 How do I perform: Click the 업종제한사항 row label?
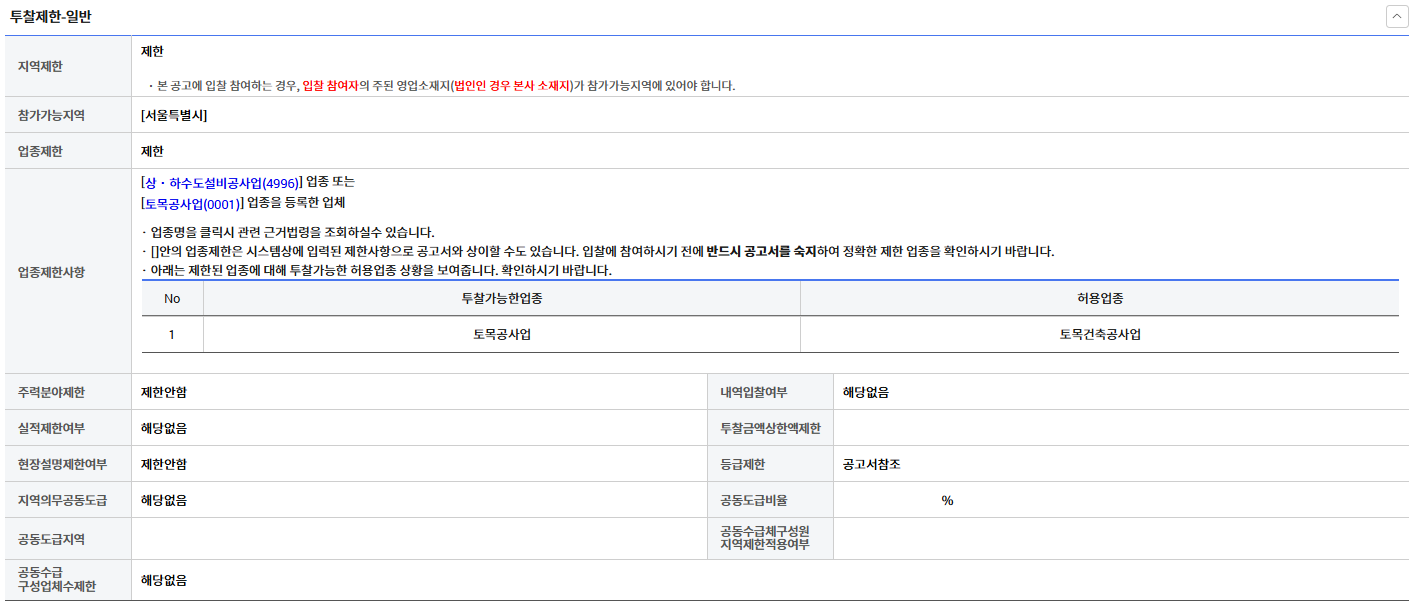tap(52, 272)
